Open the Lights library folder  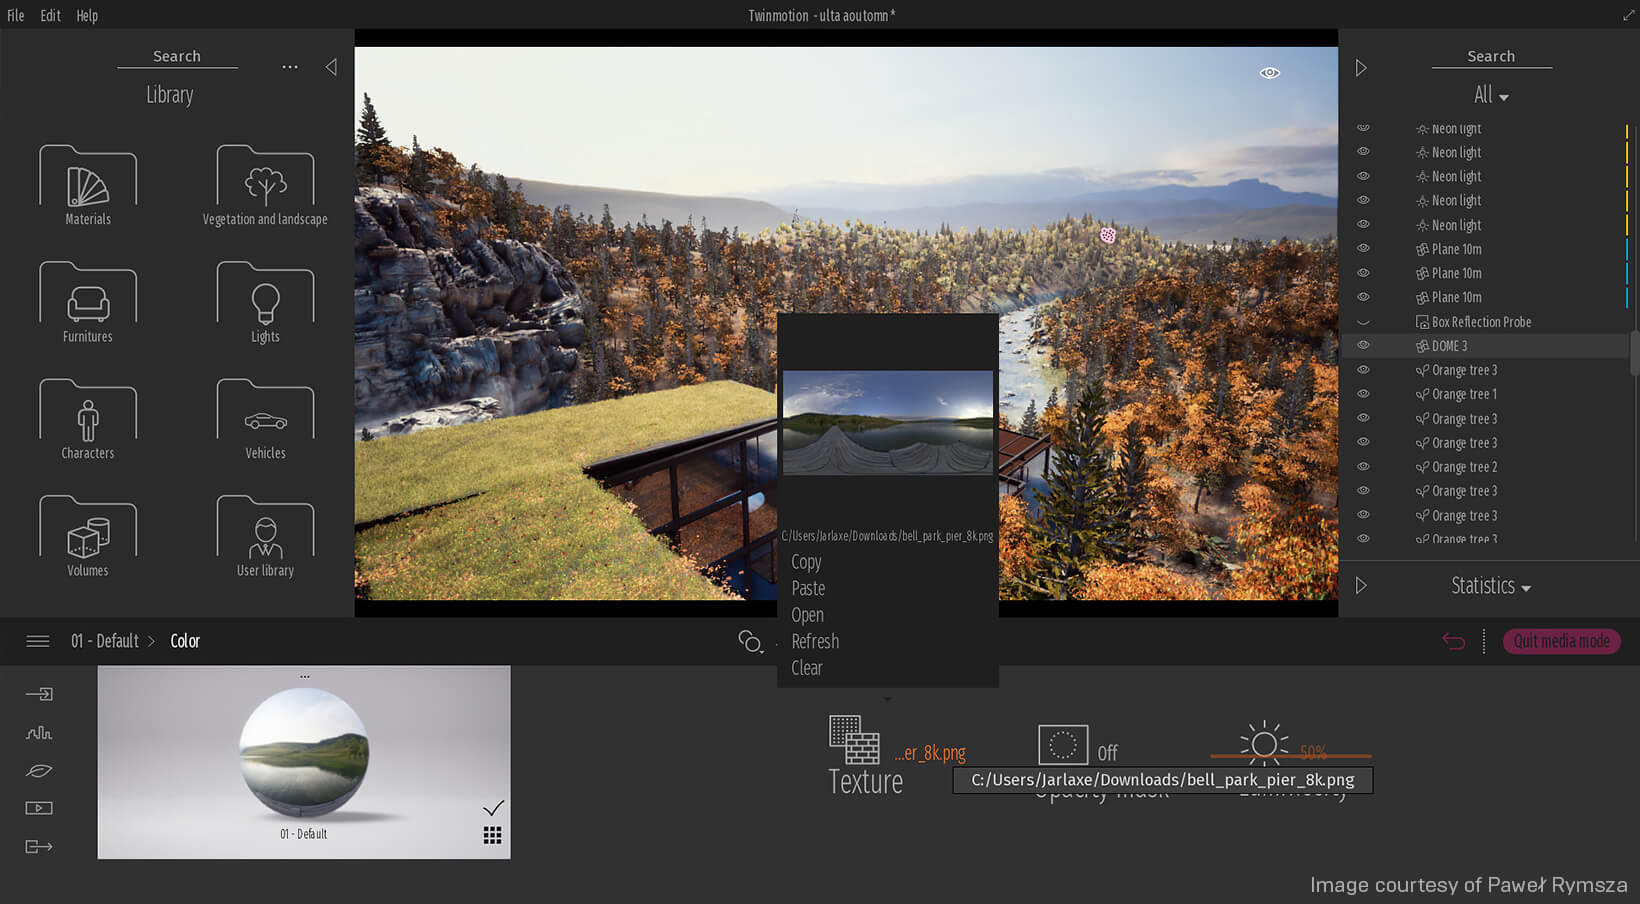[x=265, y=304]
